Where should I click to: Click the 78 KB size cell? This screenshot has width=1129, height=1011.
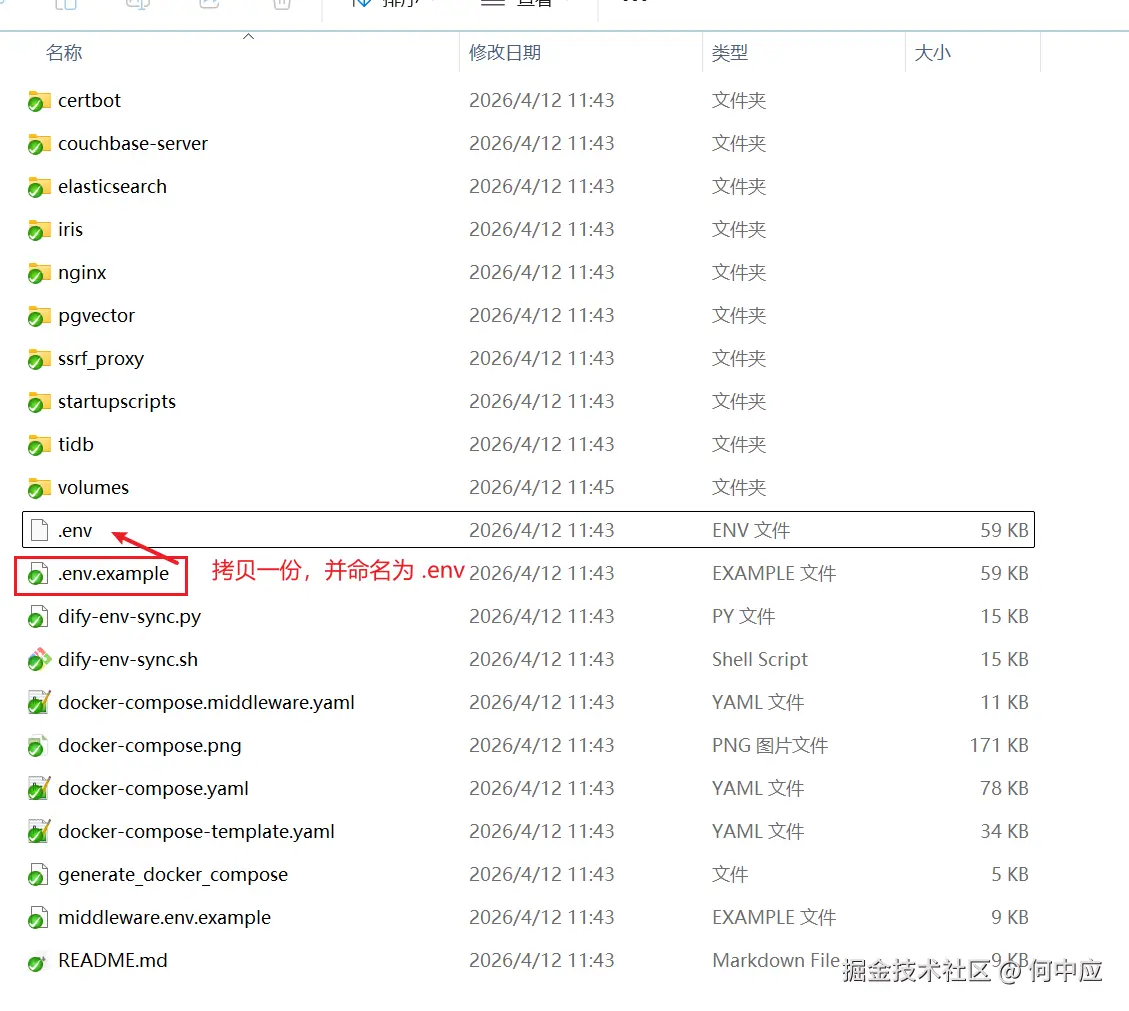coord(1004,788)
